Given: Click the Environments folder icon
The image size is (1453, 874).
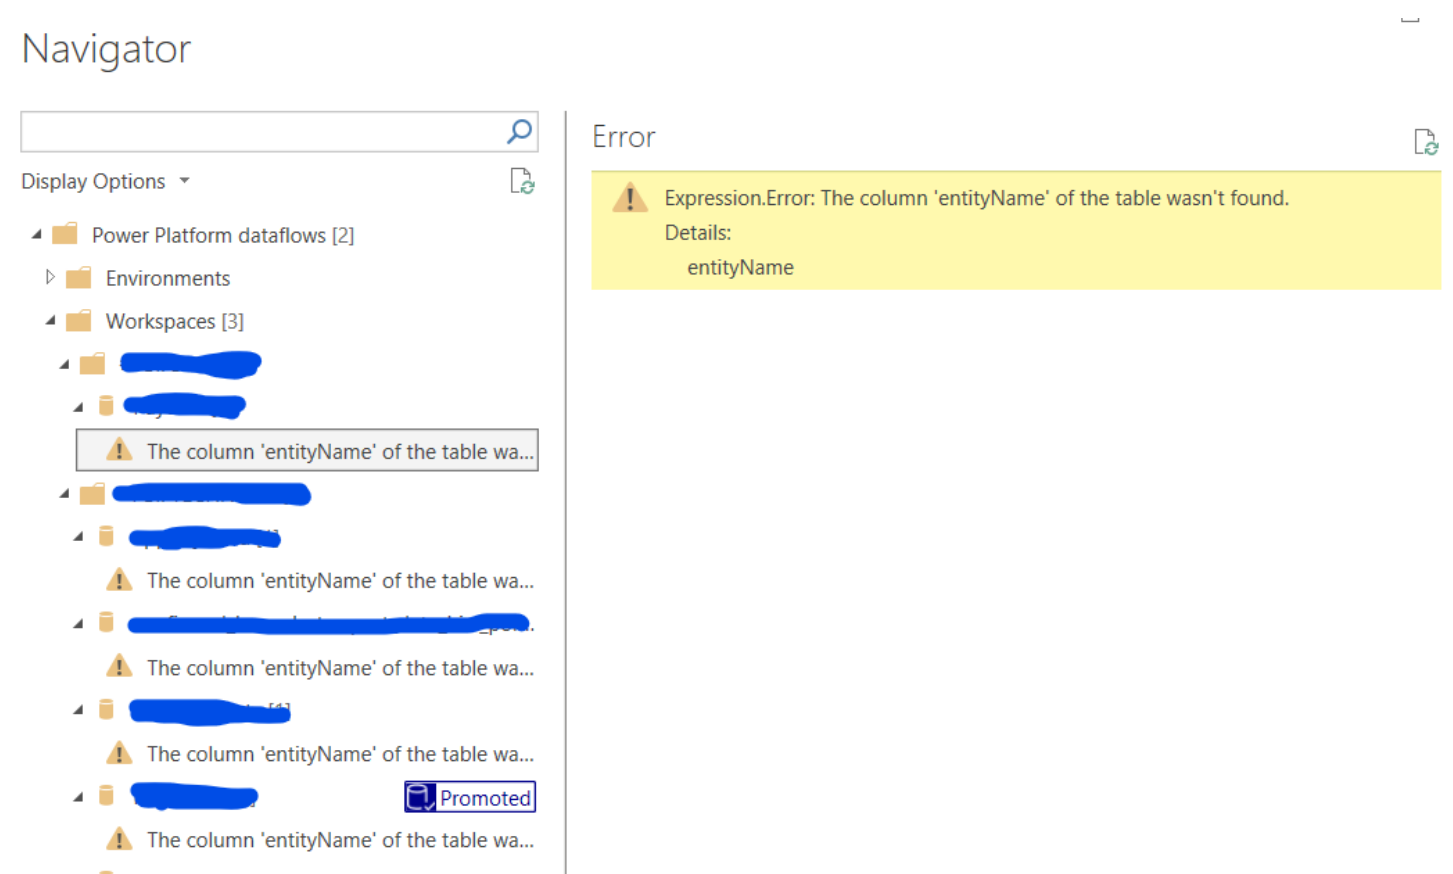Looking at the screenshot, I should tap(79, 277).
